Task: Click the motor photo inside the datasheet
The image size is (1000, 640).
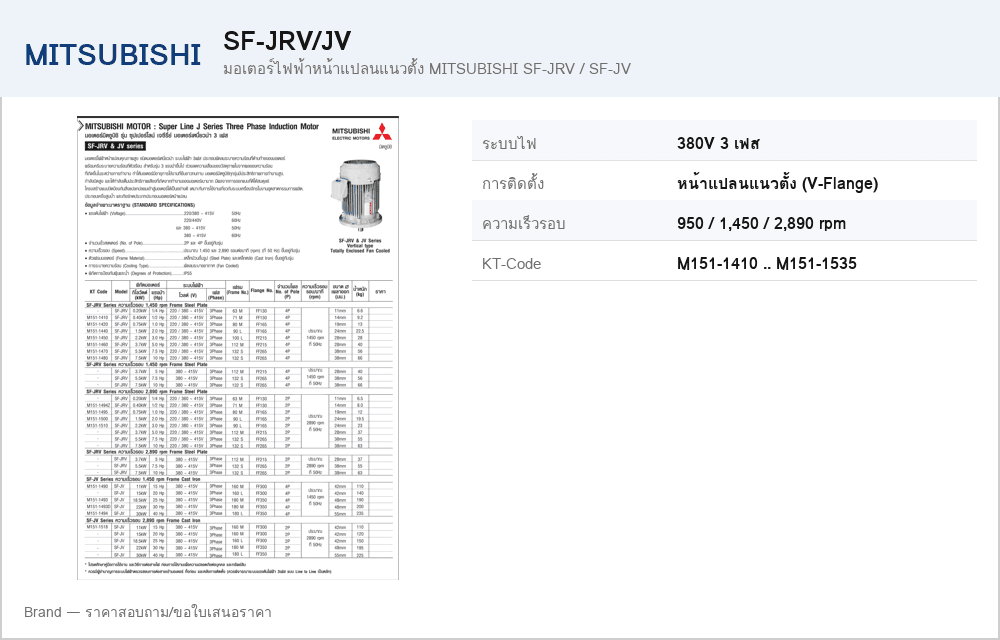Action: 358,194
